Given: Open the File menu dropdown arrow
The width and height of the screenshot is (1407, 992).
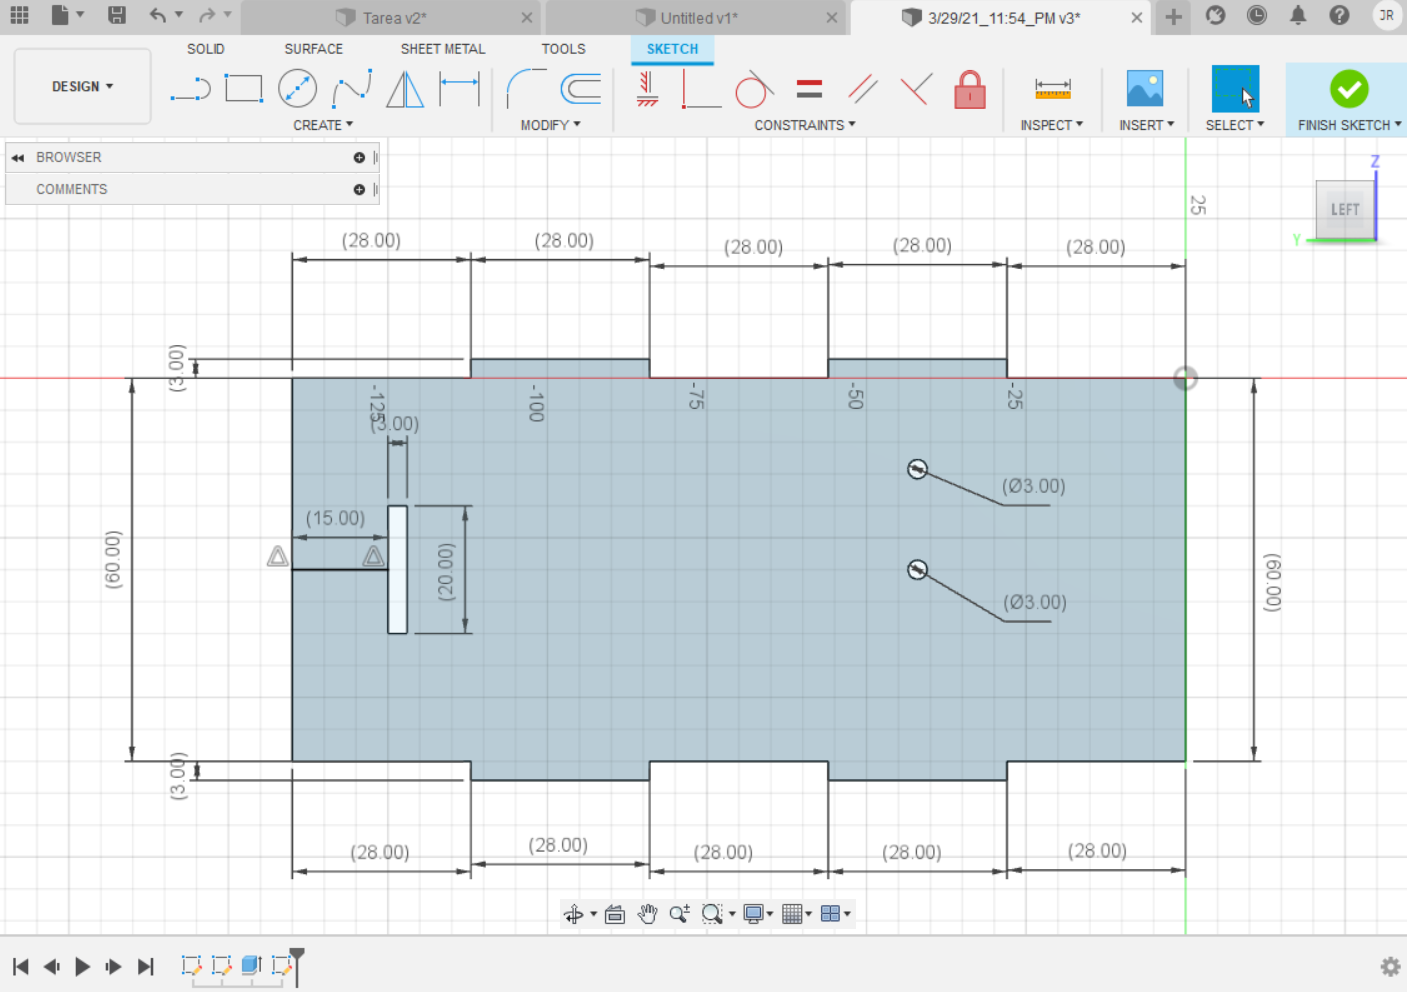Looking at the screenshot, I should point(80,15).
